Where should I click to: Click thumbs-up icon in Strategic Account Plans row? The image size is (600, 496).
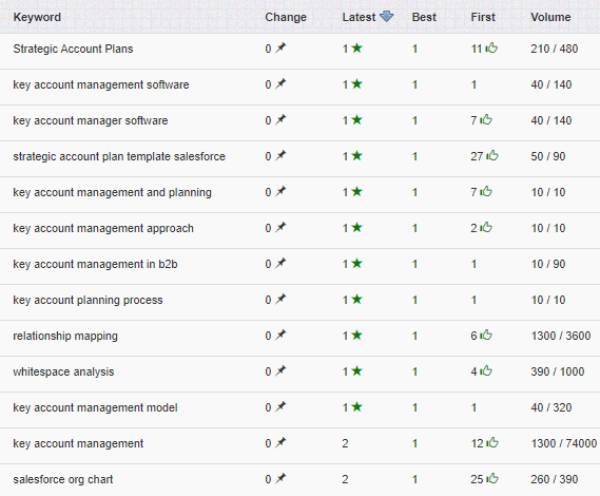click(x=491, y=48)
